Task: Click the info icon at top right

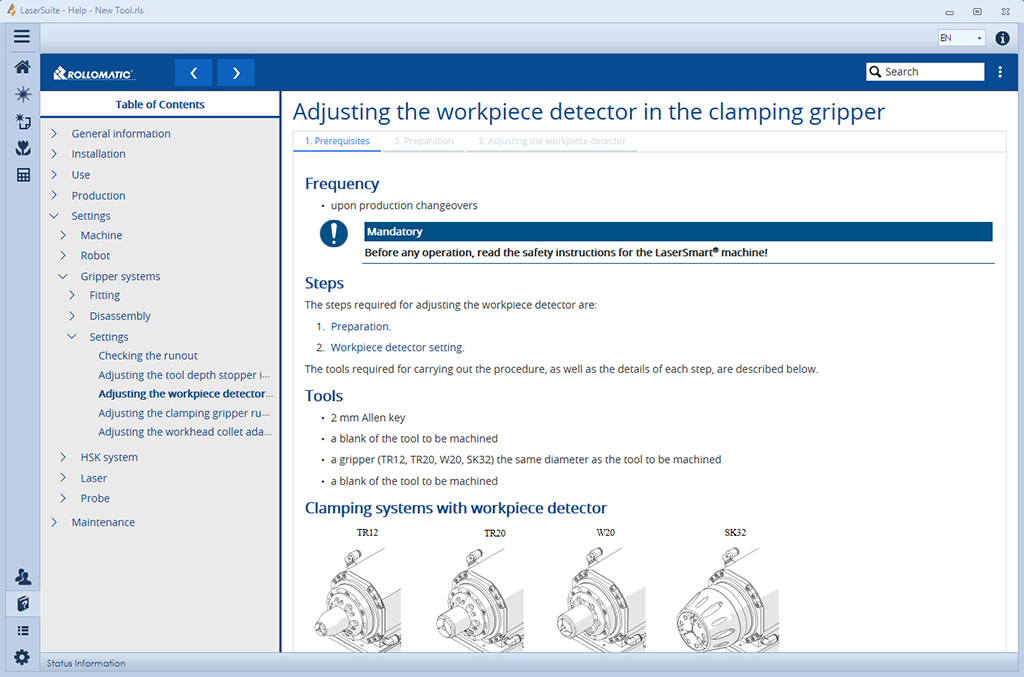Action: tap(1002, 39)
